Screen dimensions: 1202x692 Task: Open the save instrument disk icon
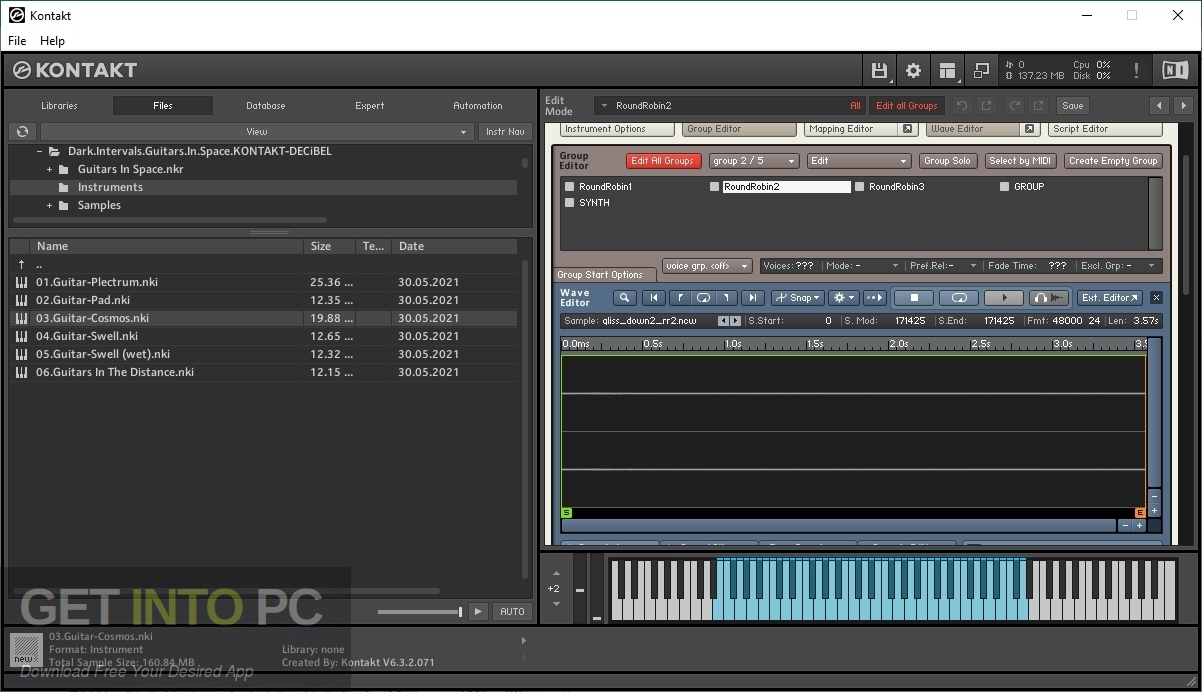click(x=879, y=70)
